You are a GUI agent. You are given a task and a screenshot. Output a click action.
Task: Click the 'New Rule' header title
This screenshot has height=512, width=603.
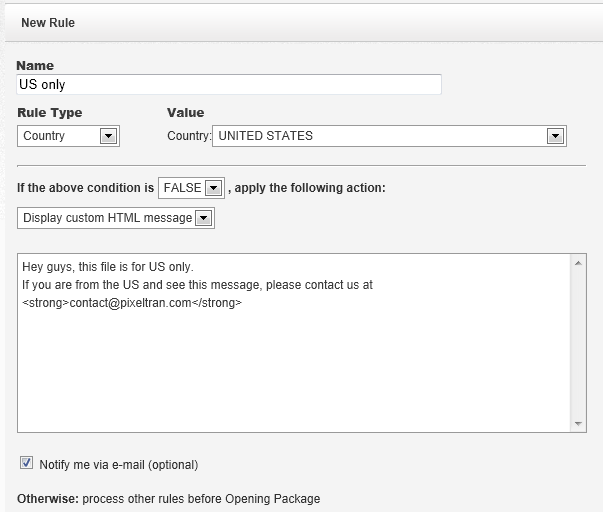[48, 23]
